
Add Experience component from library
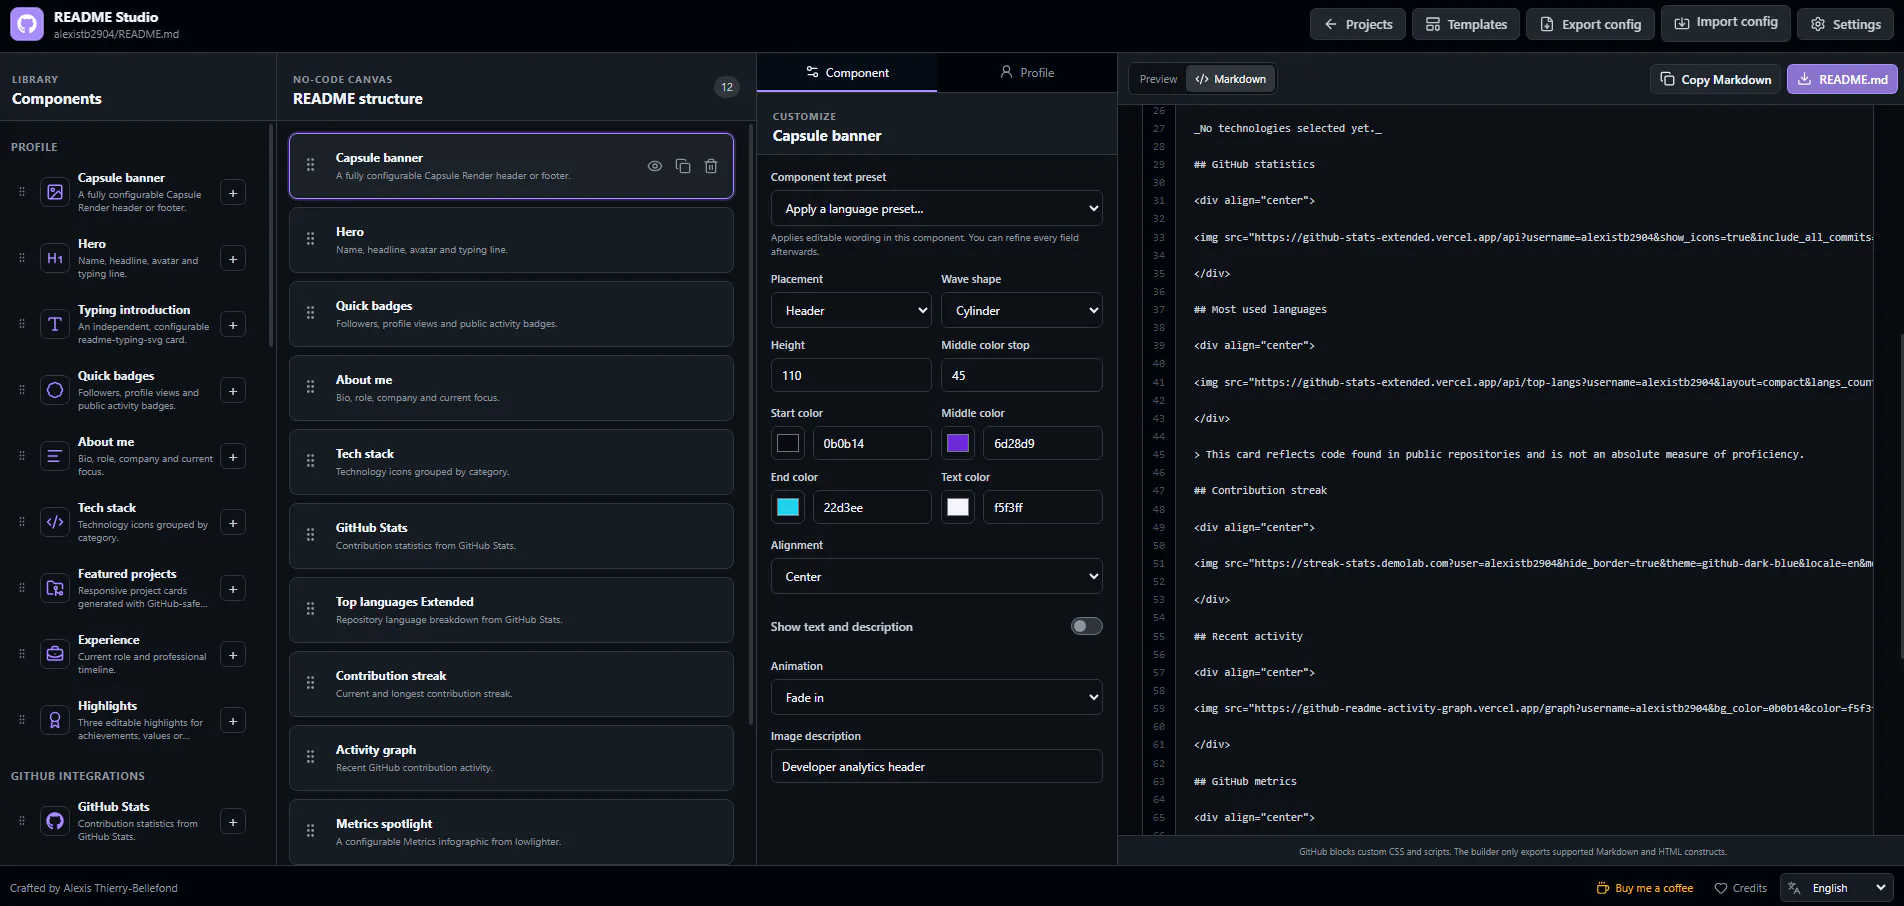pyautogui.click(x=233, y=655)
